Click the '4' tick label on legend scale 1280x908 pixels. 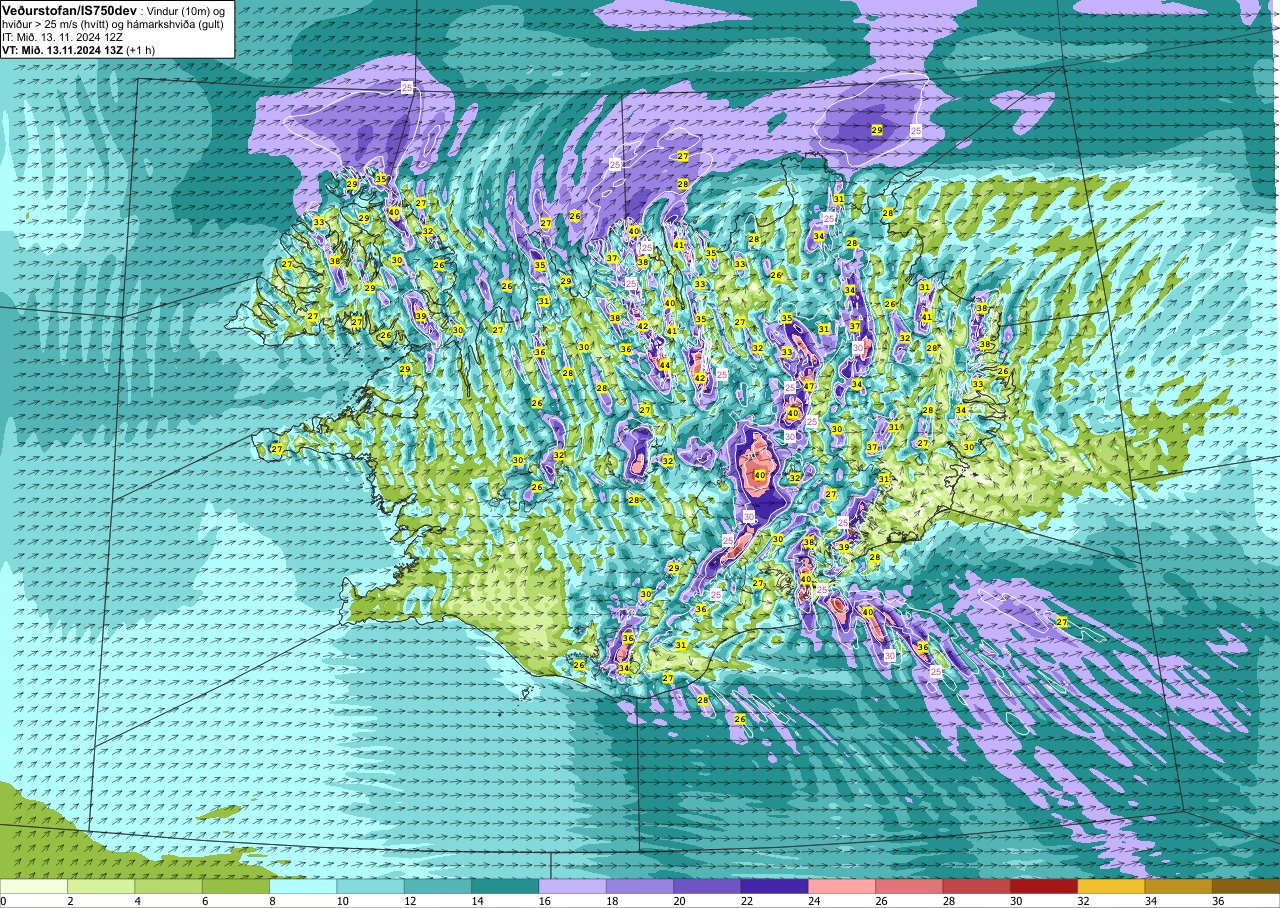click(136, 901)
